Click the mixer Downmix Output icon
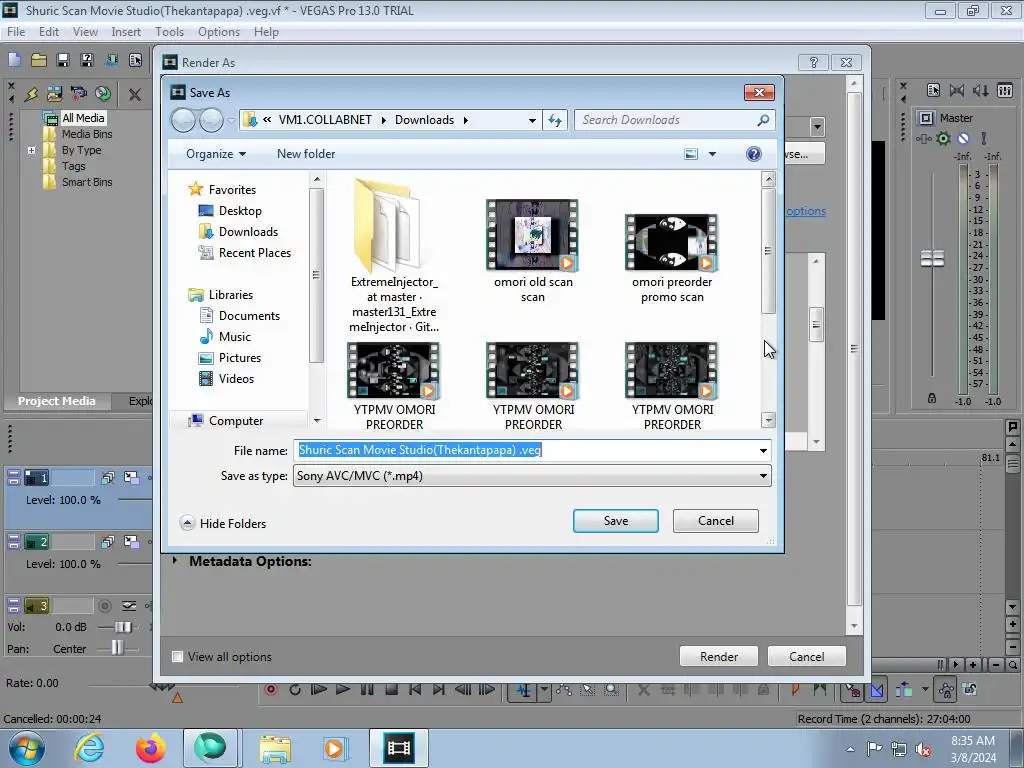Screen dimensions: 1024x768 point(957,91)
